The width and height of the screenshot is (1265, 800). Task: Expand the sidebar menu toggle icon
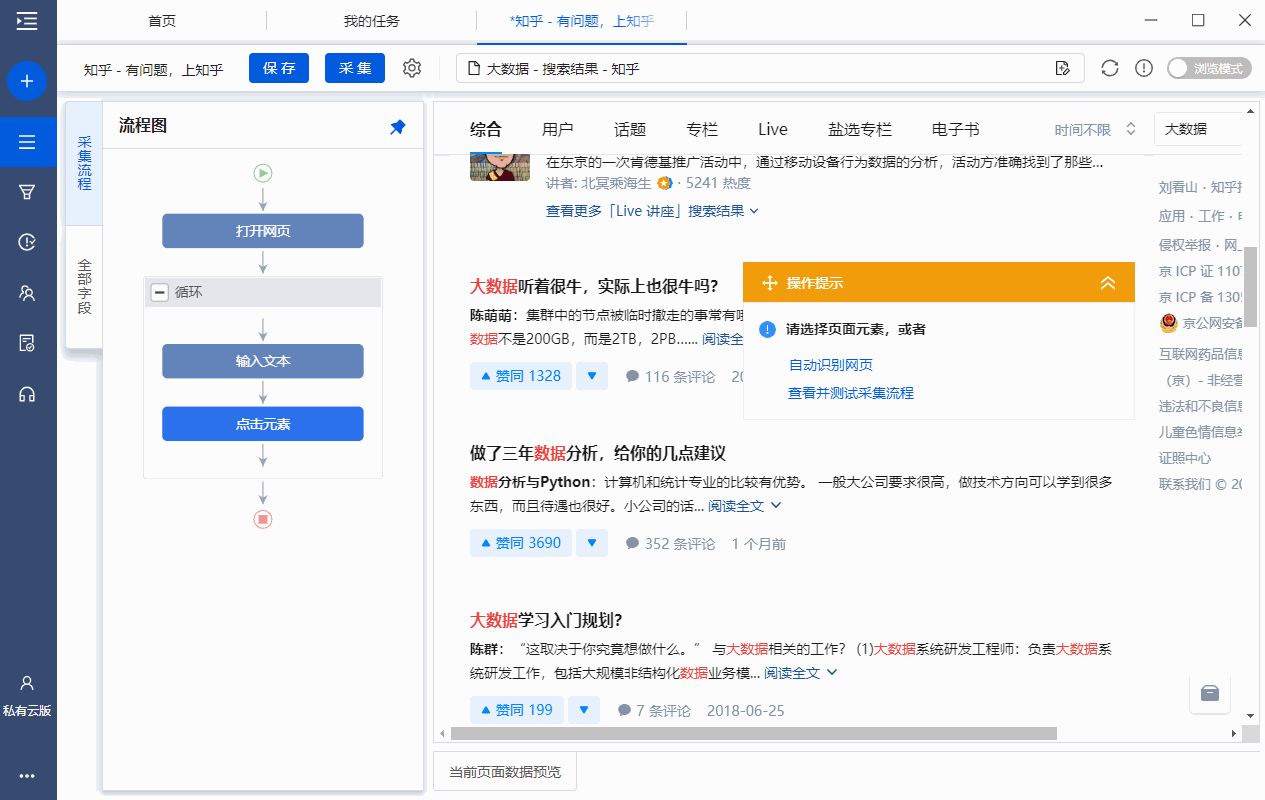click(x=27, y=20)
